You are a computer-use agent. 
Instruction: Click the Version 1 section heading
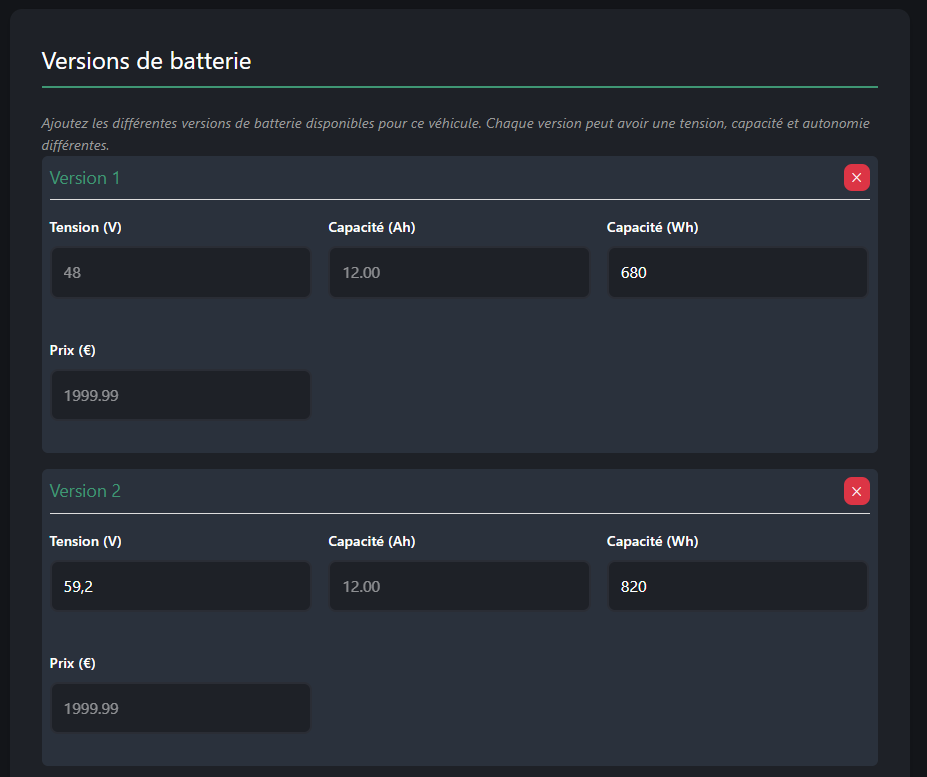tap(85, 178)
